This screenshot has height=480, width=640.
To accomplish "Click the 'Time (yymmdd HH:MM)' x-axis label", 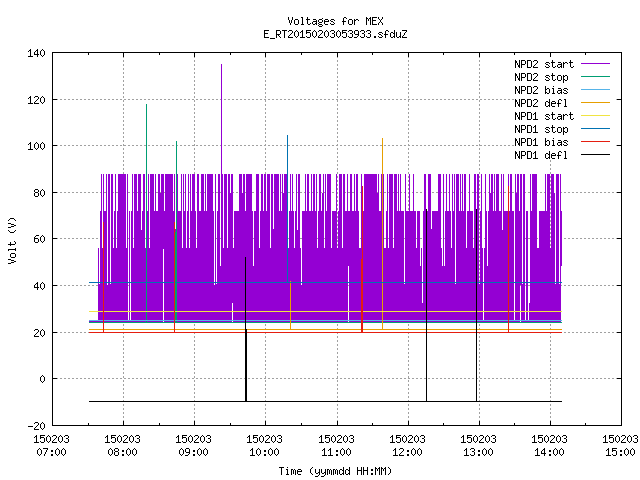I will (x=335, y=471).
